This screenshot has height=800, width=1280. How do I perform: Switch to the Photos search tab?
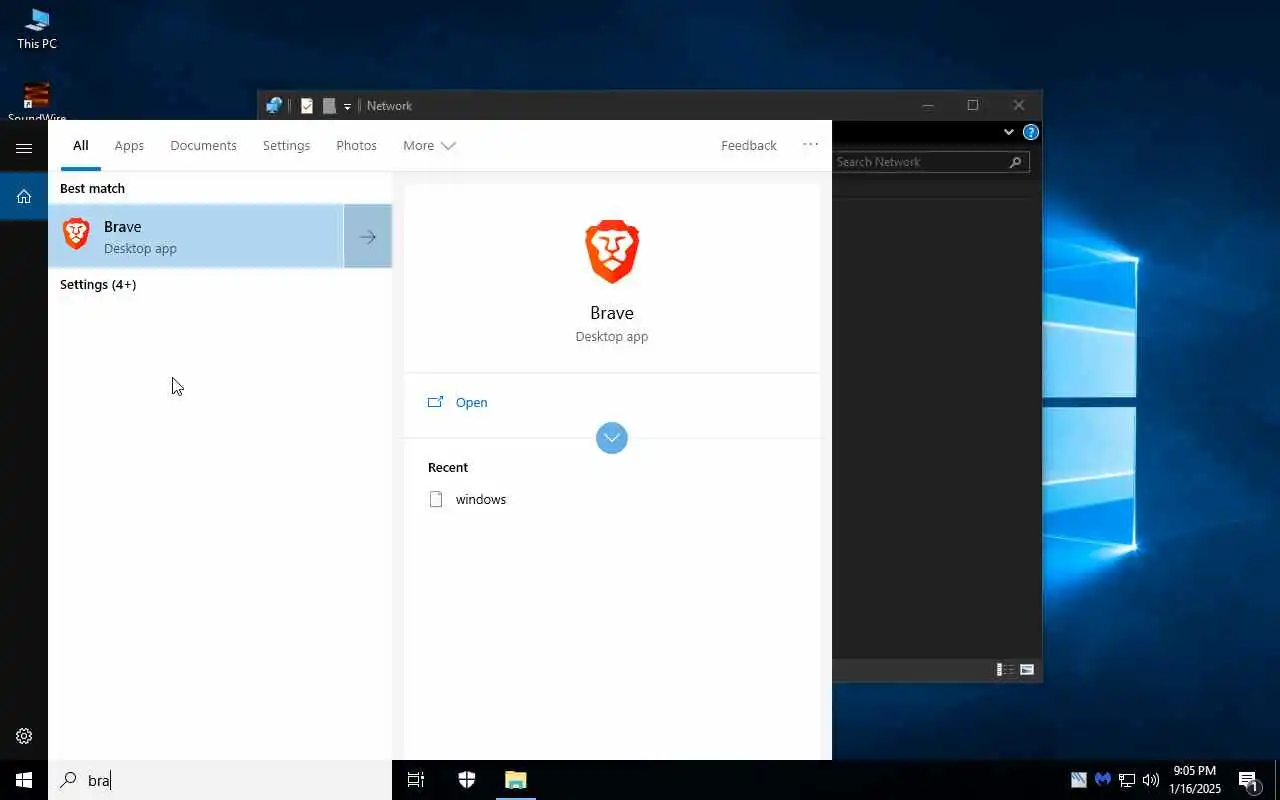pos(356,145)
